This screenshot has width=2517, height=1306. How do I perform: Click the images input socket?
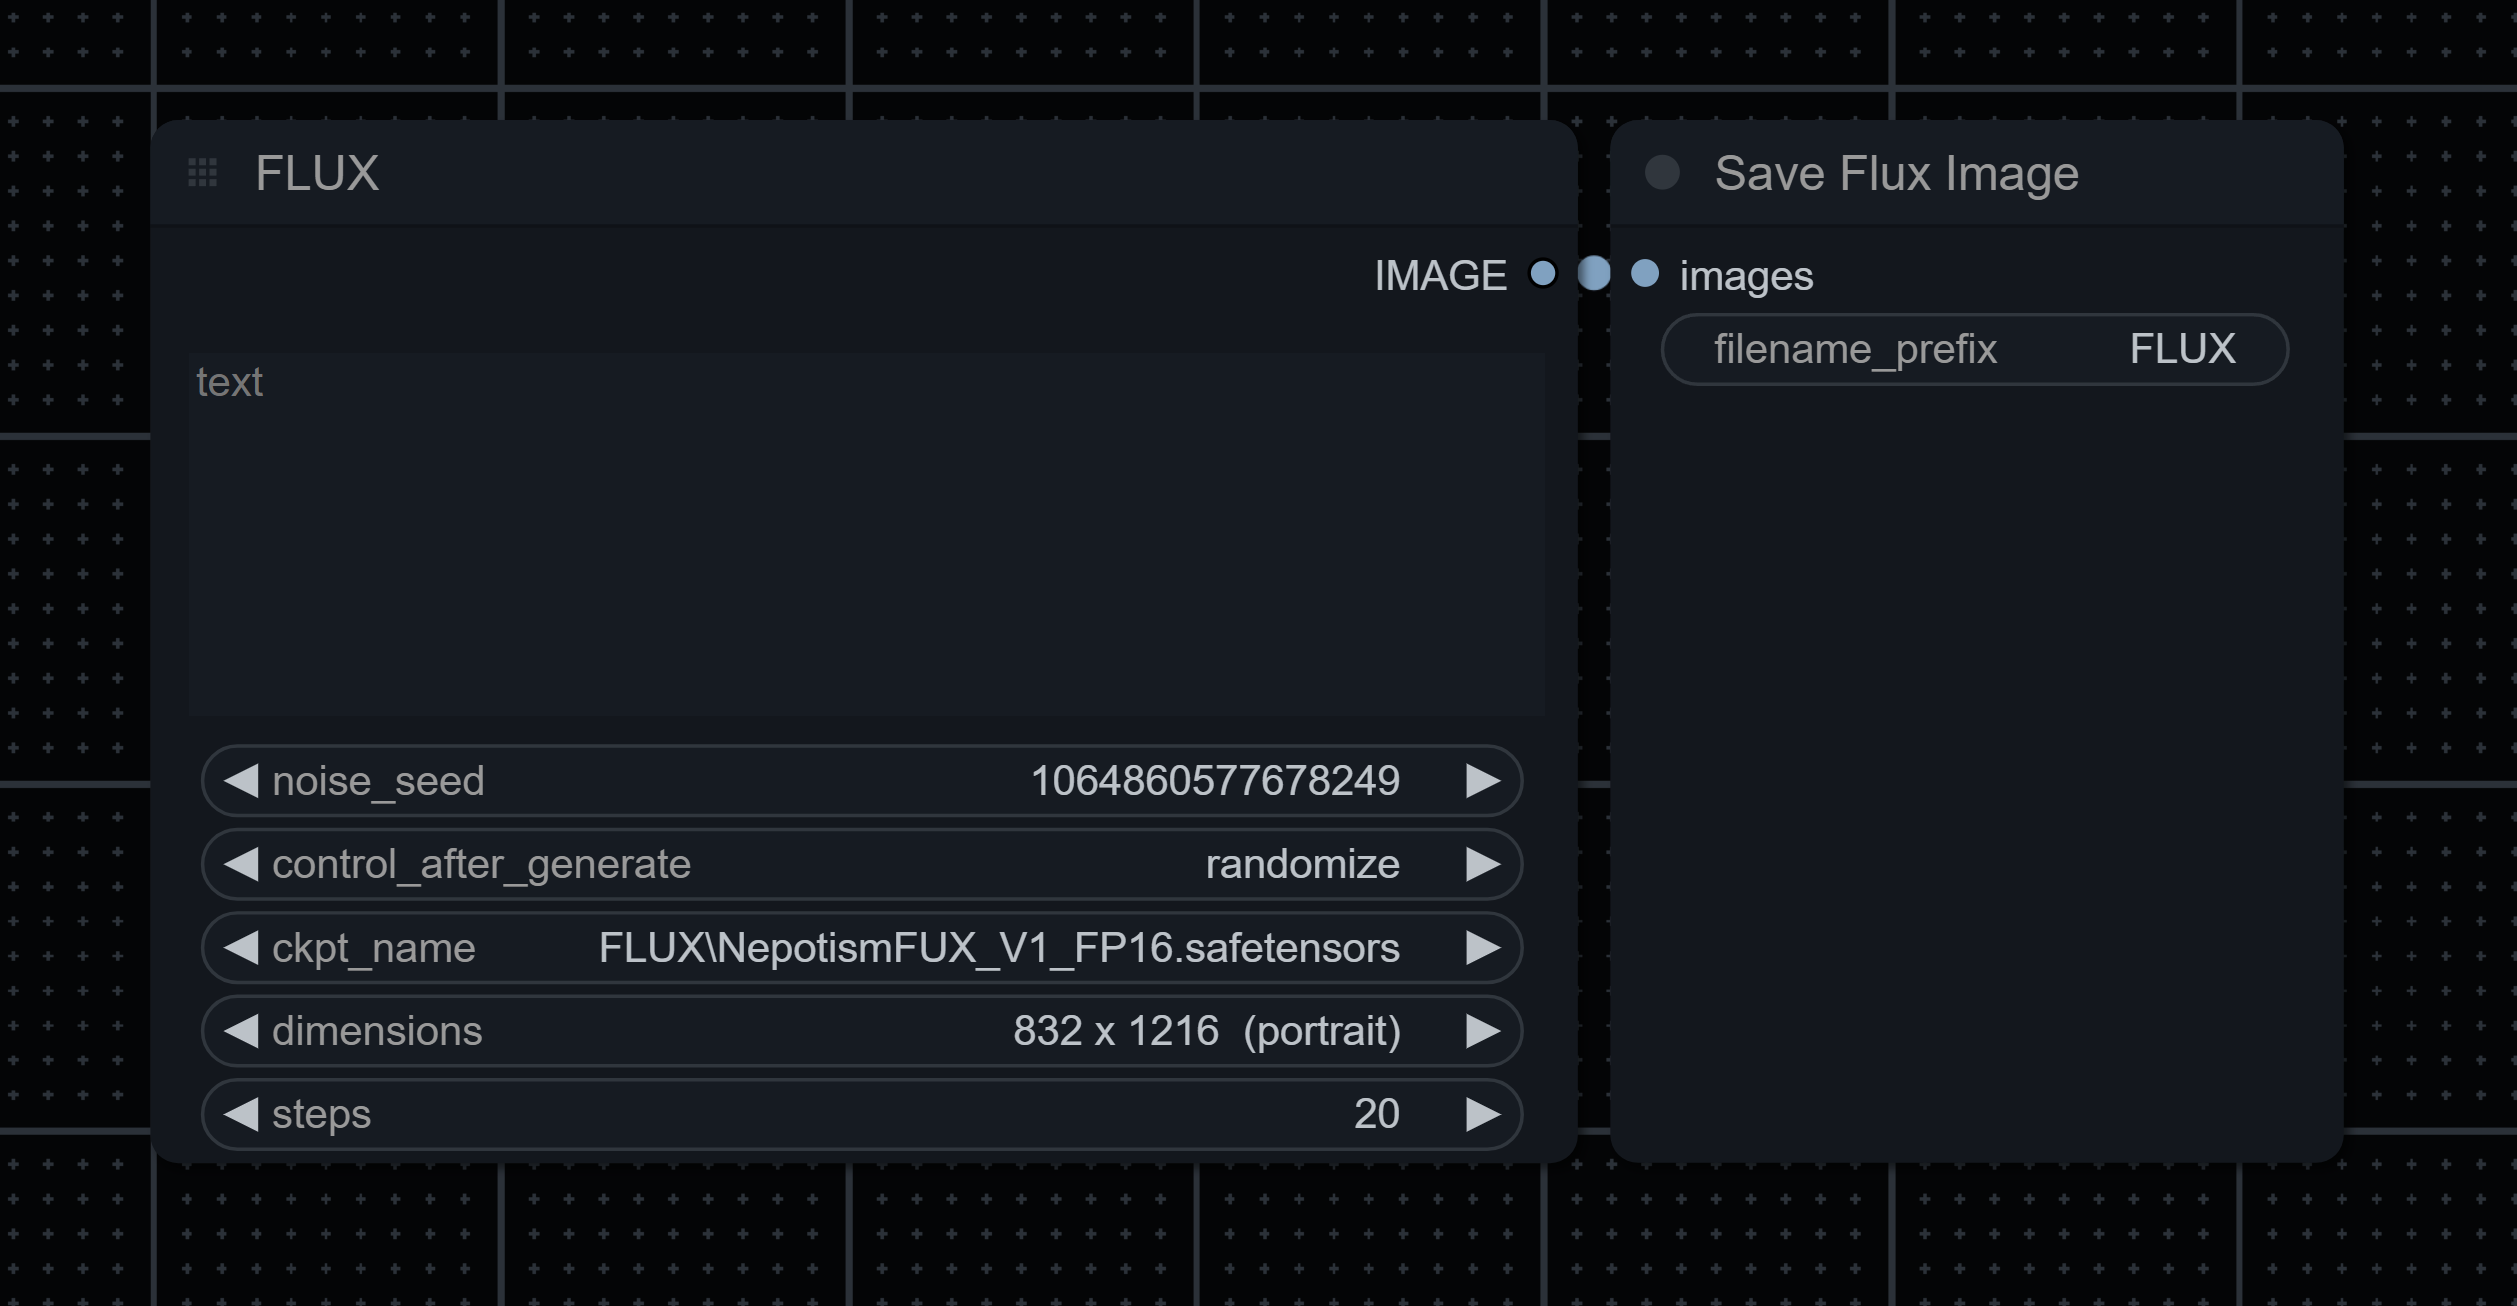1645,274
